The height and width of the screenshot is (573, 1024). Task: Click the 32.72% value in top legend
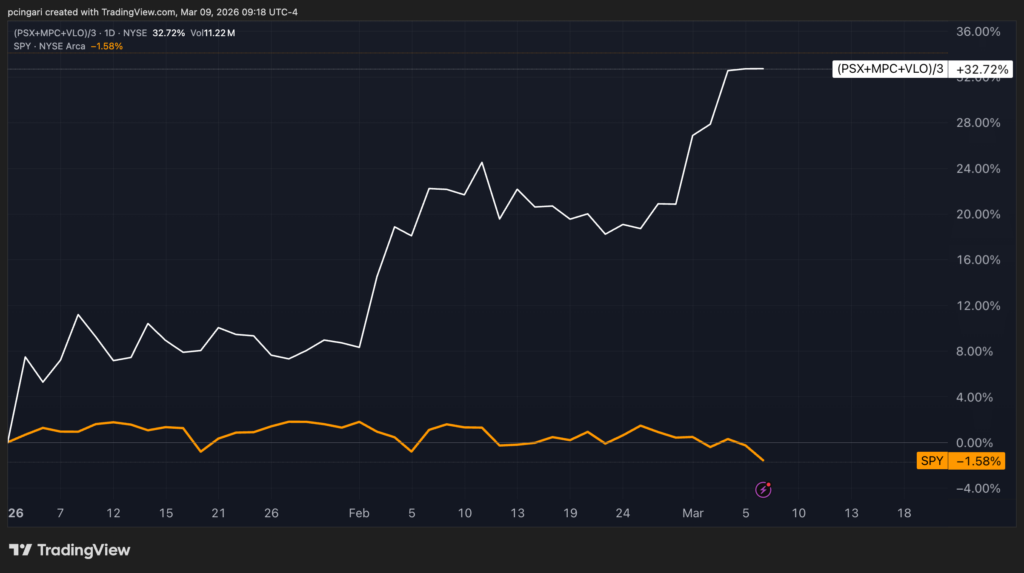[168, 33]
